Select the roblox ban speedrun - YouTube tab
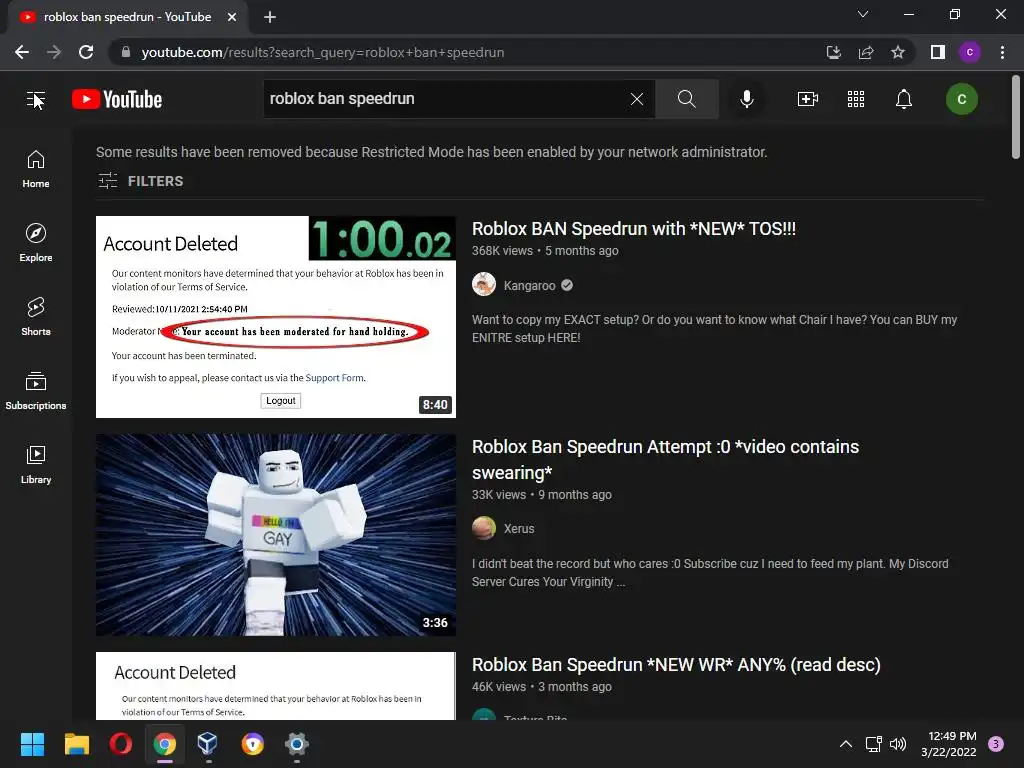Viewport: 1024px width, 768px height. pyautogui.click(x=127, y=17)
